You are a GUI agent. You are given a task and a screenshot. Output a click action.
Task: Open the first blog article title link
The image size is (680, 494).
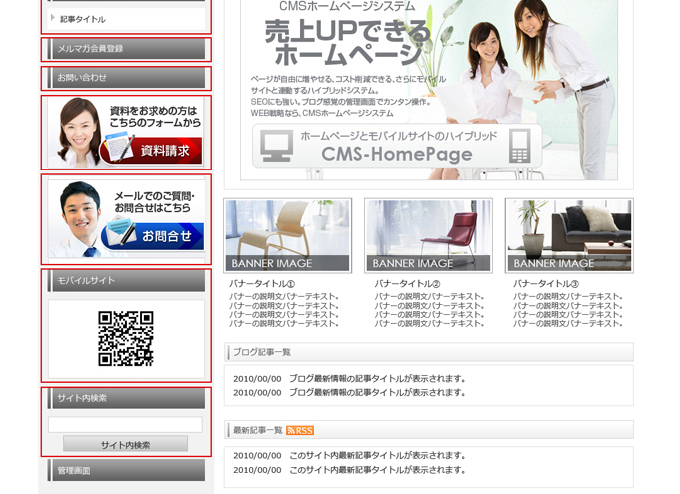click(x=378, y=379)
